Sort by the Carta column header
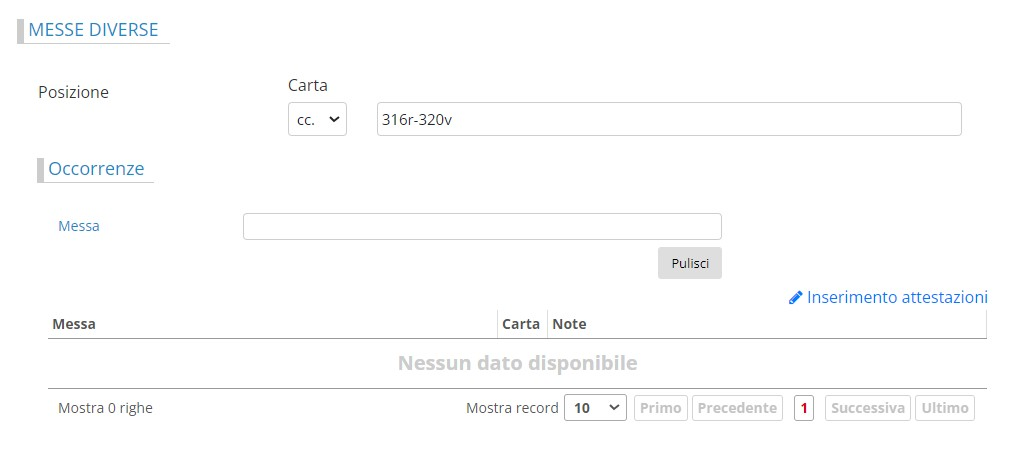1015x465 pixels. pyautogui.click(x=521, y=324)
